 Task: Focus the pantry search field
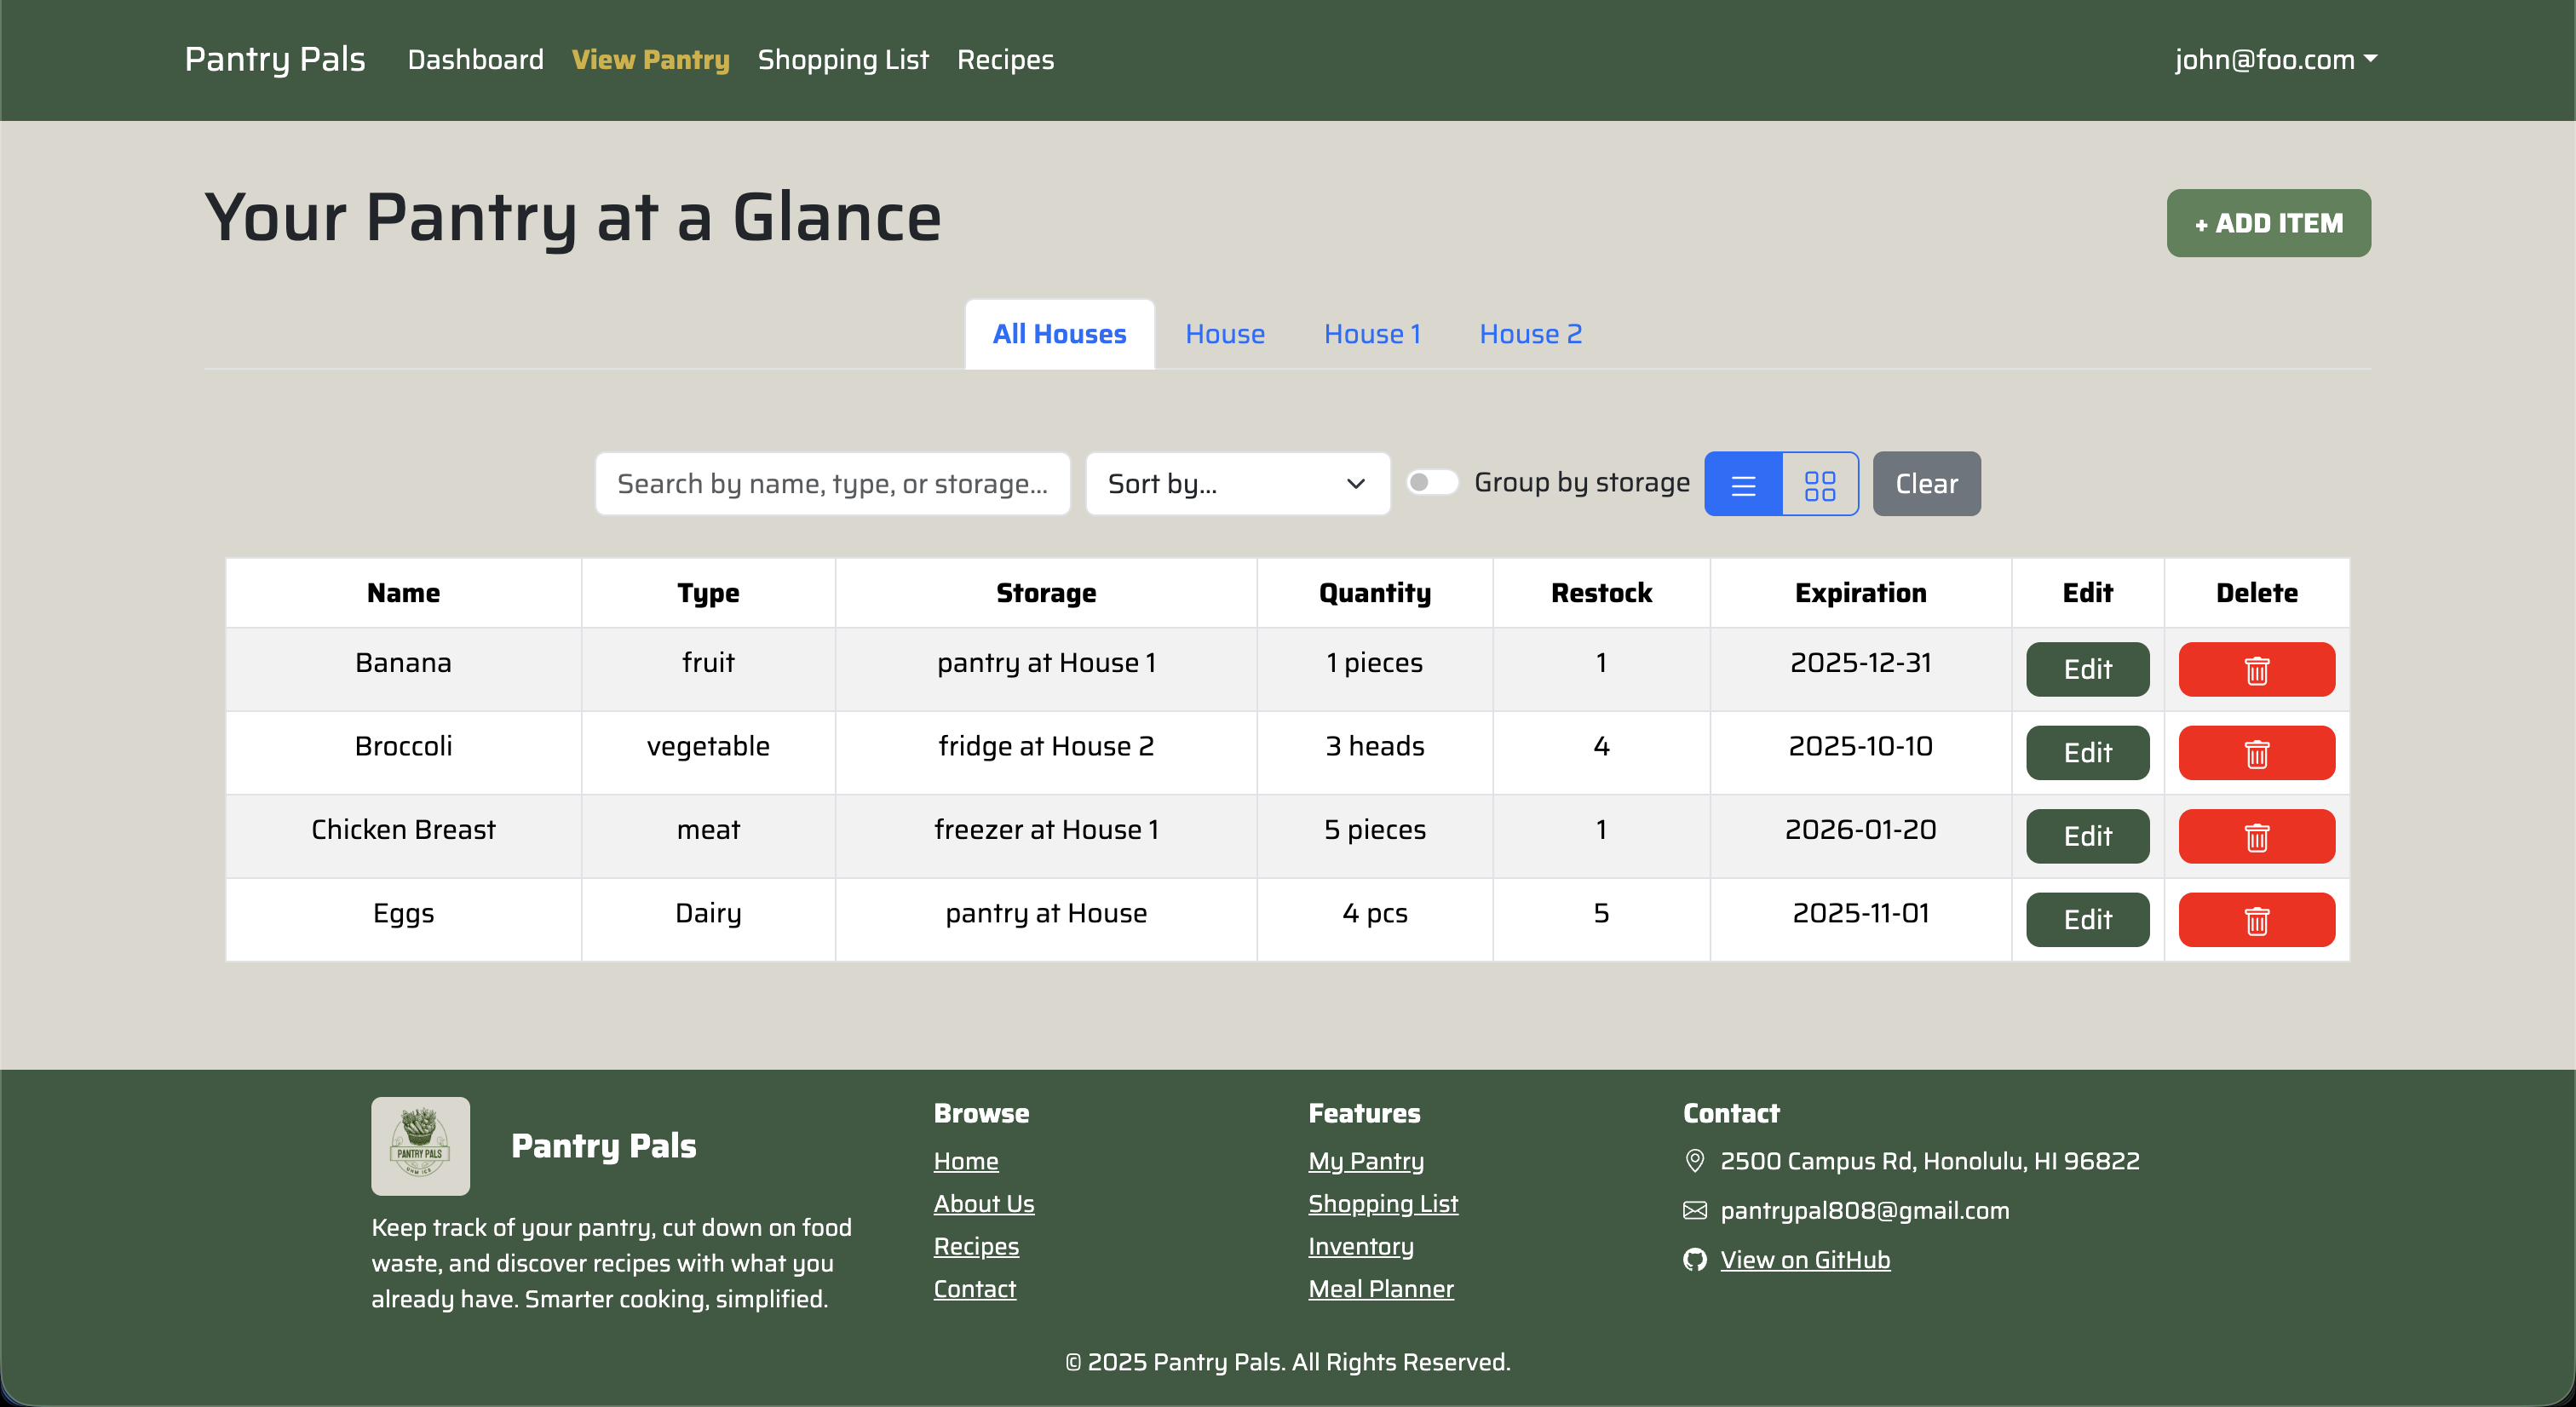(832, 484)
